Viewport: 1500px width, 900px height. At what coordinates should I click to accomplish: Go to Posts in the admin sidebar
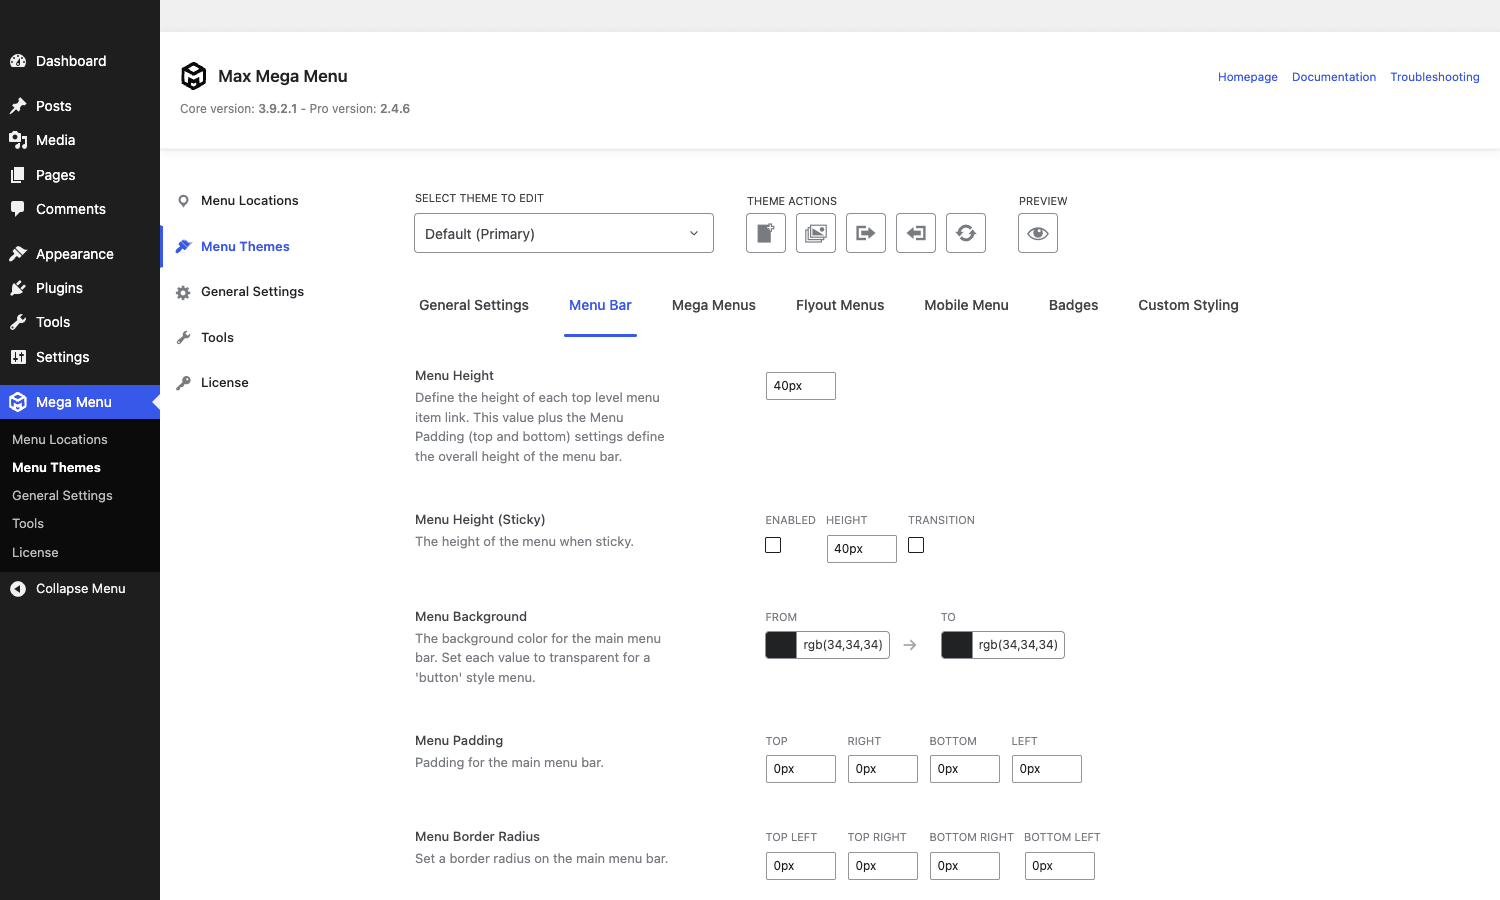[80, 106]
